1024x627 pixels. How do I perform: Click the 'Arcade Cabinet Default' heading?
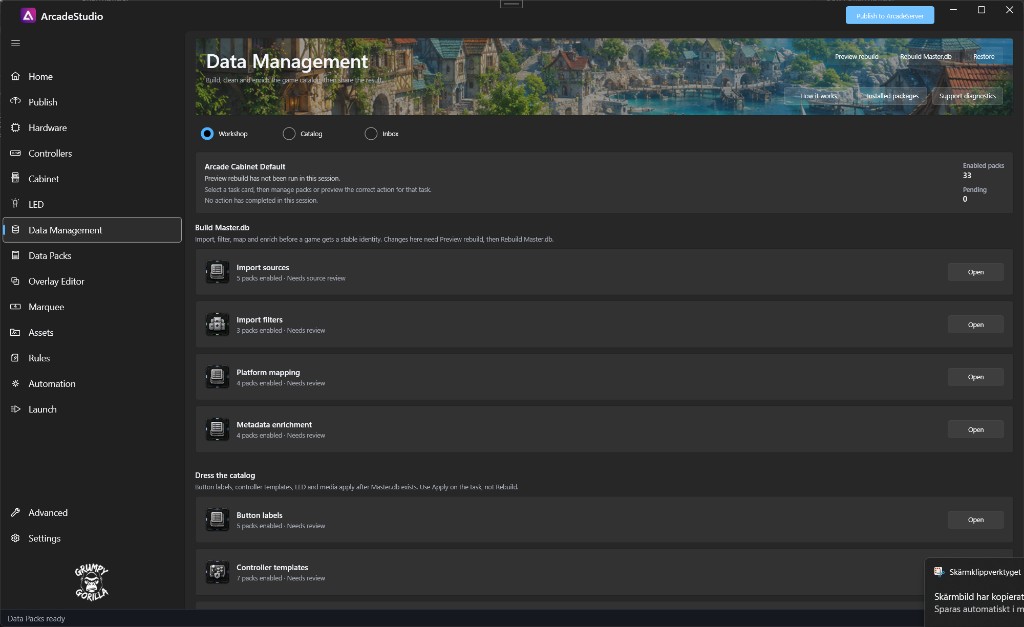(245, 167)
